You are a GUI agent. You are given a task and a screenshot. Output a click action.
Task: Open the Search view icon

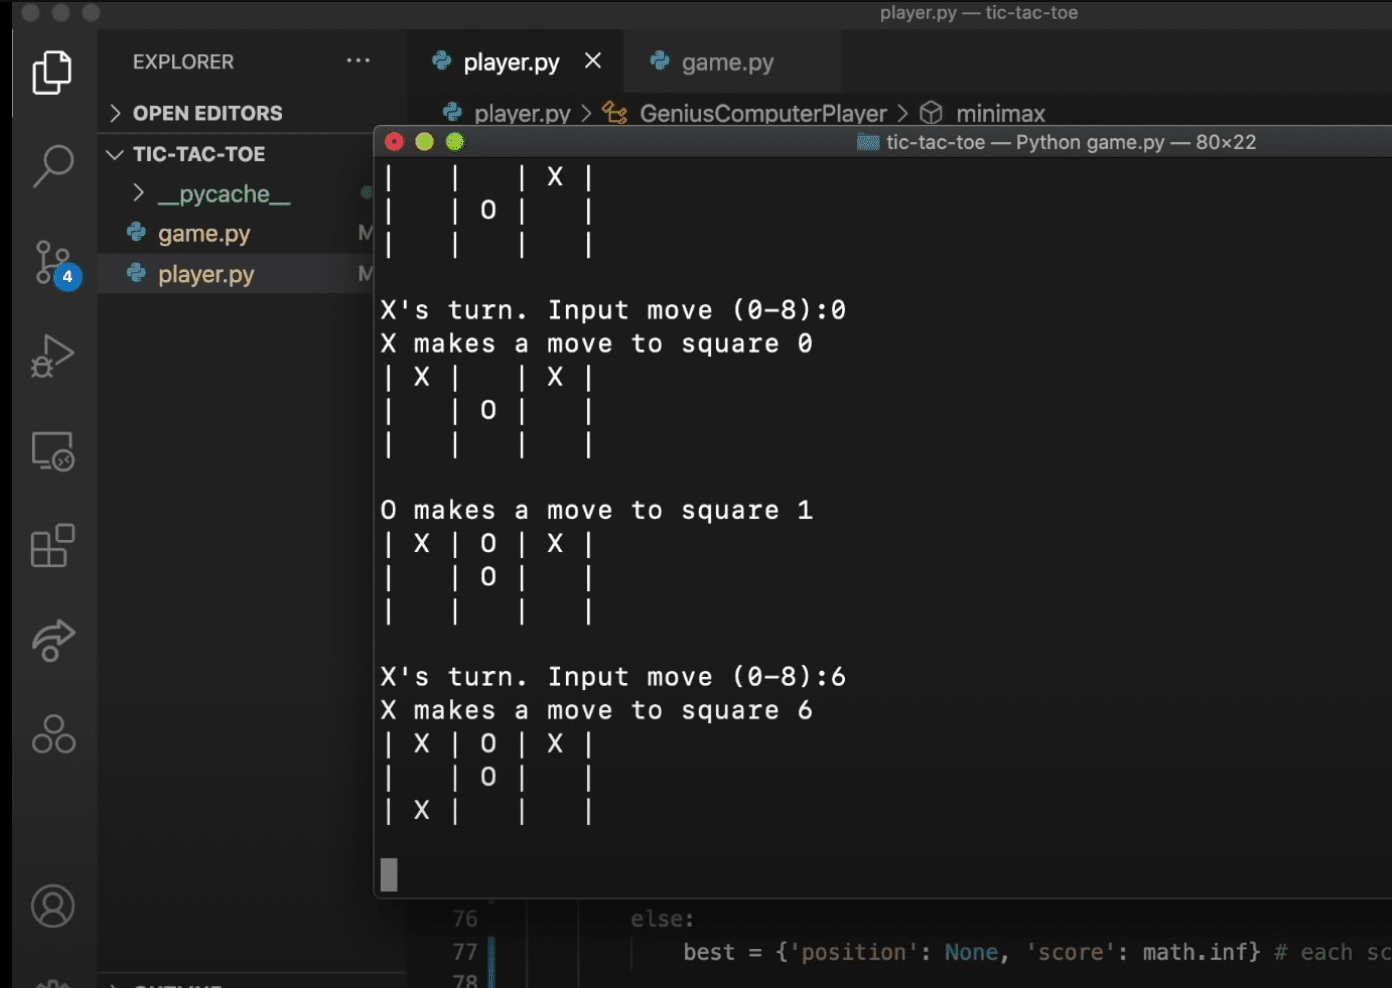(x=53, y=165)
